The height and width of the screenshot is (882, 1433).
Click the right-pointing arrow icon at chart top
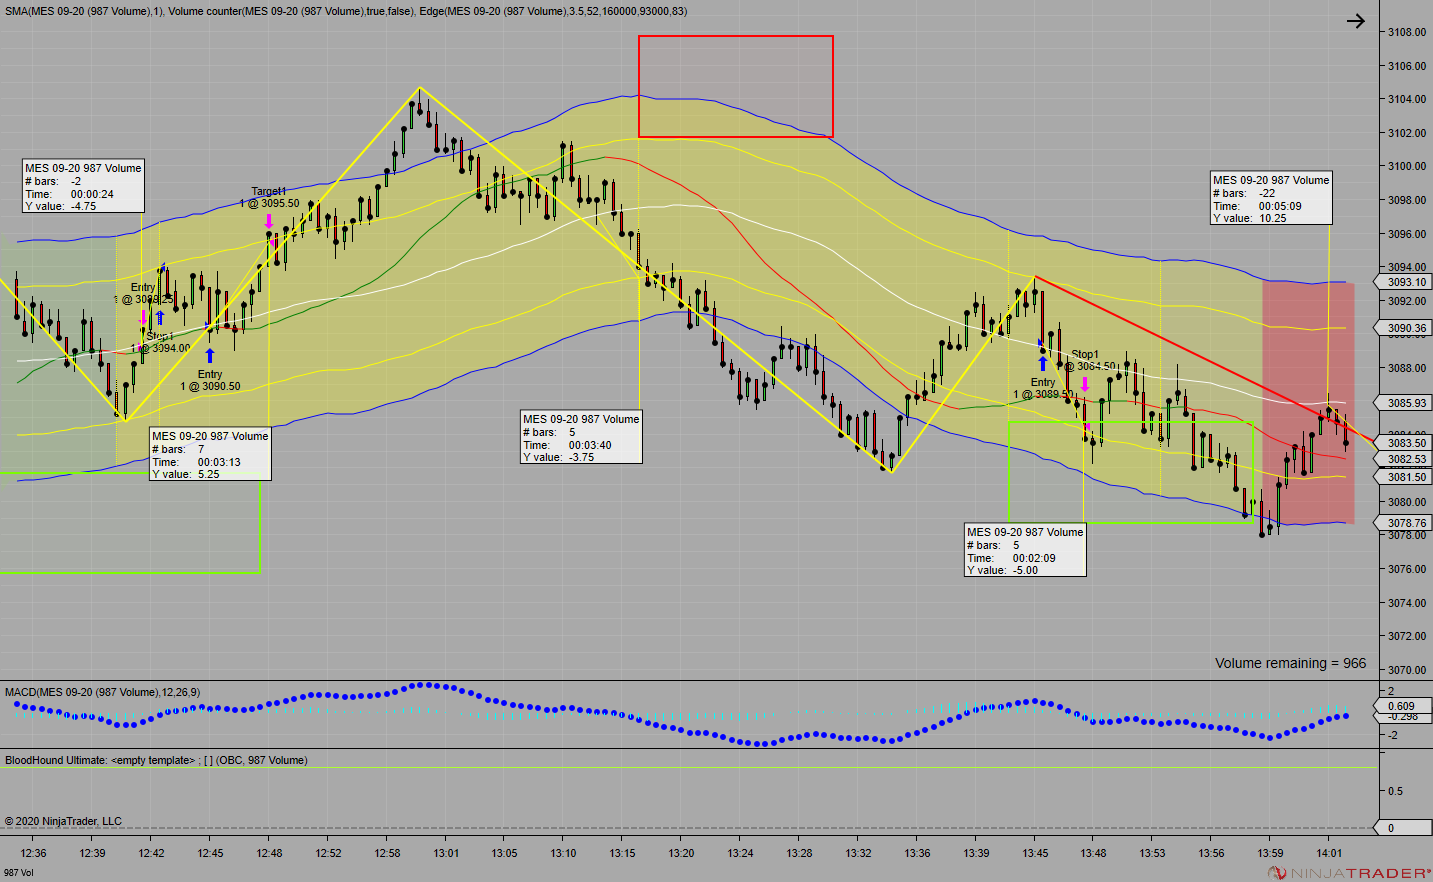pyautogui.click(x=1355, y=20)
